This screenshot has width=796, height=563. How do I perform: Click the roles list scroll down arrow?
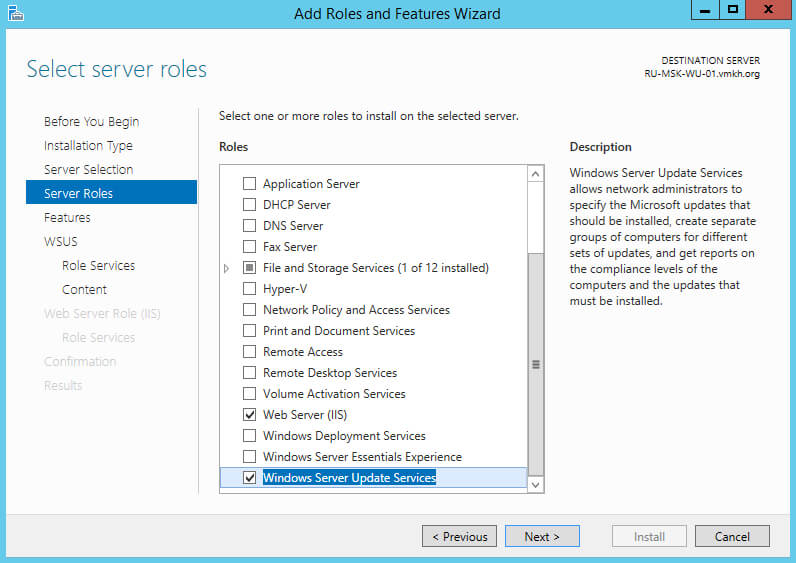pos(536,485)
